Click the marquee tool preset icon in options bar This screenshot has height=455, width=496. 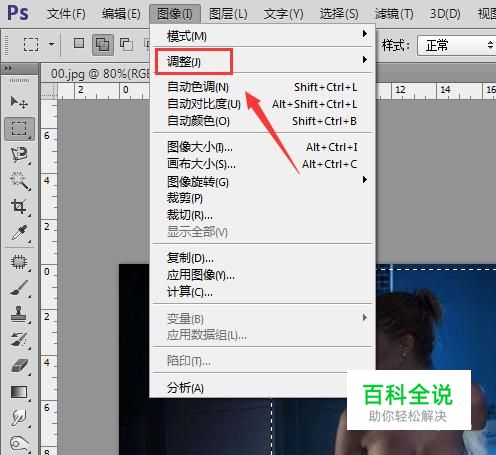31,44
